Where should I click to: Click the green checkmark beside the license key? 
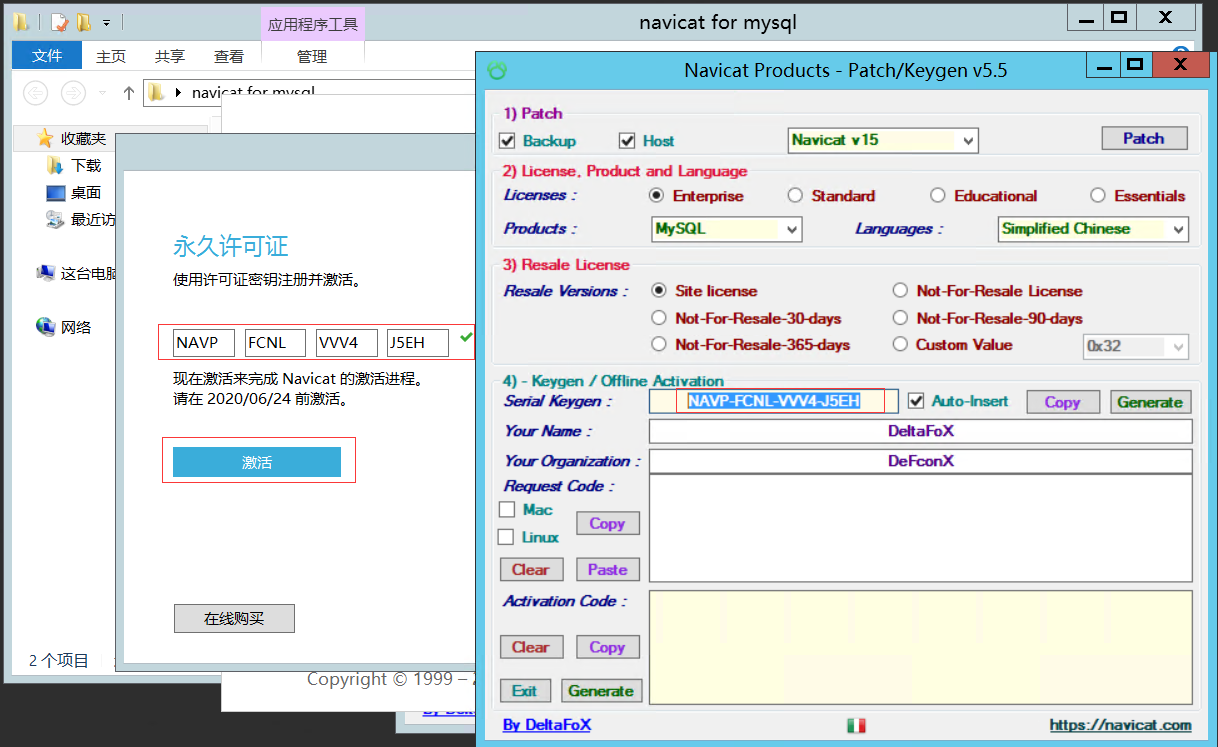click(465, 340)
